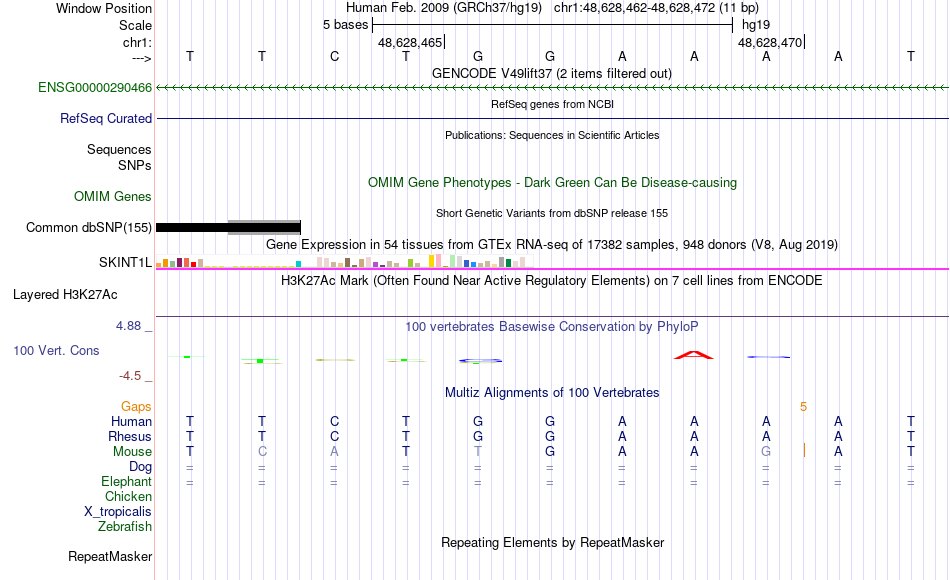Click the dbSNP release 155 title
The height and width of the screenshot is (580, 950).
[552, 213]
